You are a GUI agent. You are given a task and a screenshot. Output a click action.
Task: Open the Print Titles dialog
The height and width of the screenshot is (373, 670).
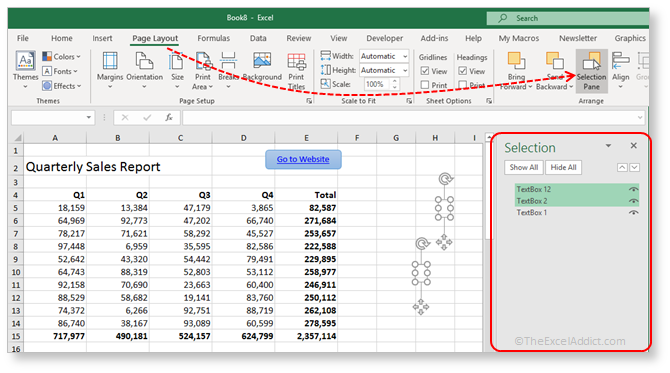tap(296, 70)
